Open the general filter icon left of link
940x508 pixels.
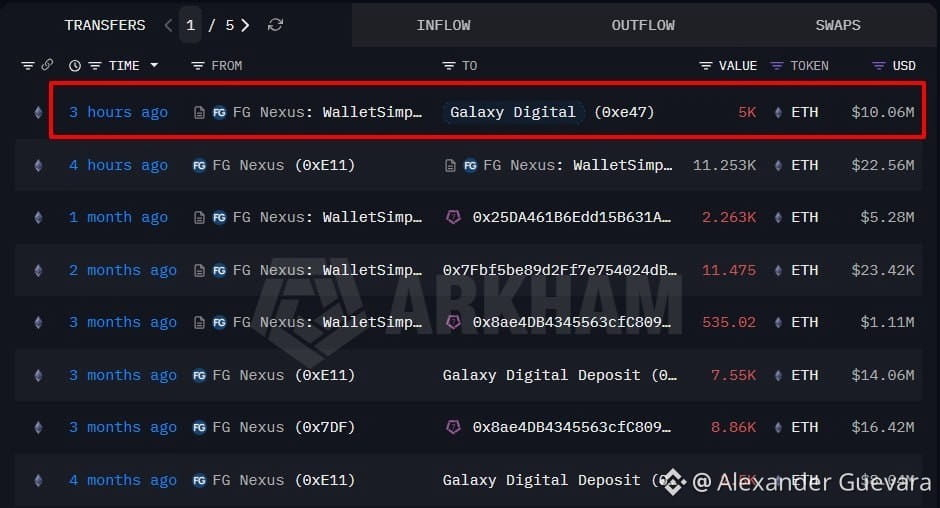[28, 65]
